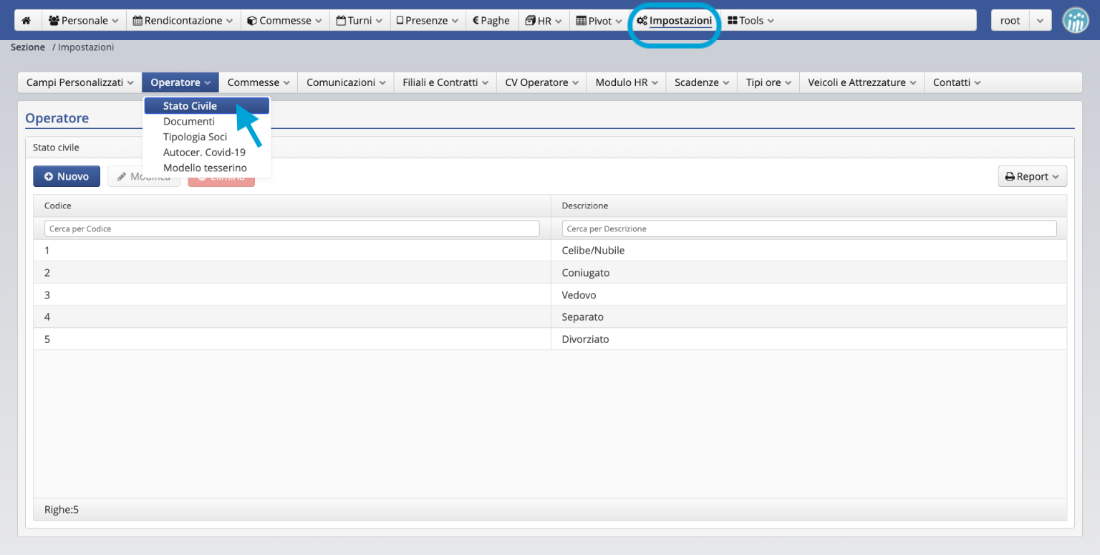1100x555 pixels.
Task: Open the Tools grid menu
Action: coord(750,20)
